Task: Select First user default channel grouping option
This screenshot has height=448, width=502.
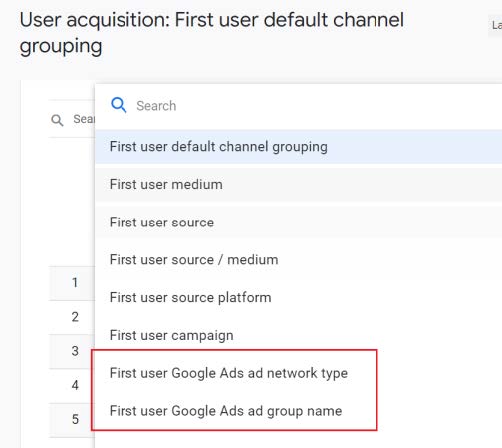Action: [x=299, y=147]
